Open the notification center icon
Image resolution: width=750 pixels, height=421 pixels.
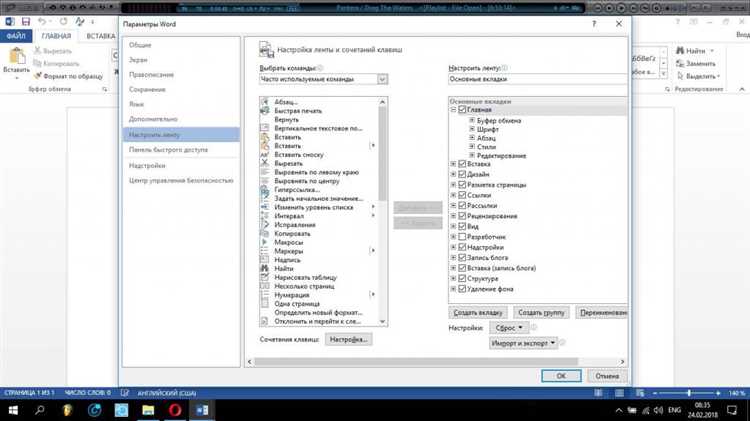[732, 410]
